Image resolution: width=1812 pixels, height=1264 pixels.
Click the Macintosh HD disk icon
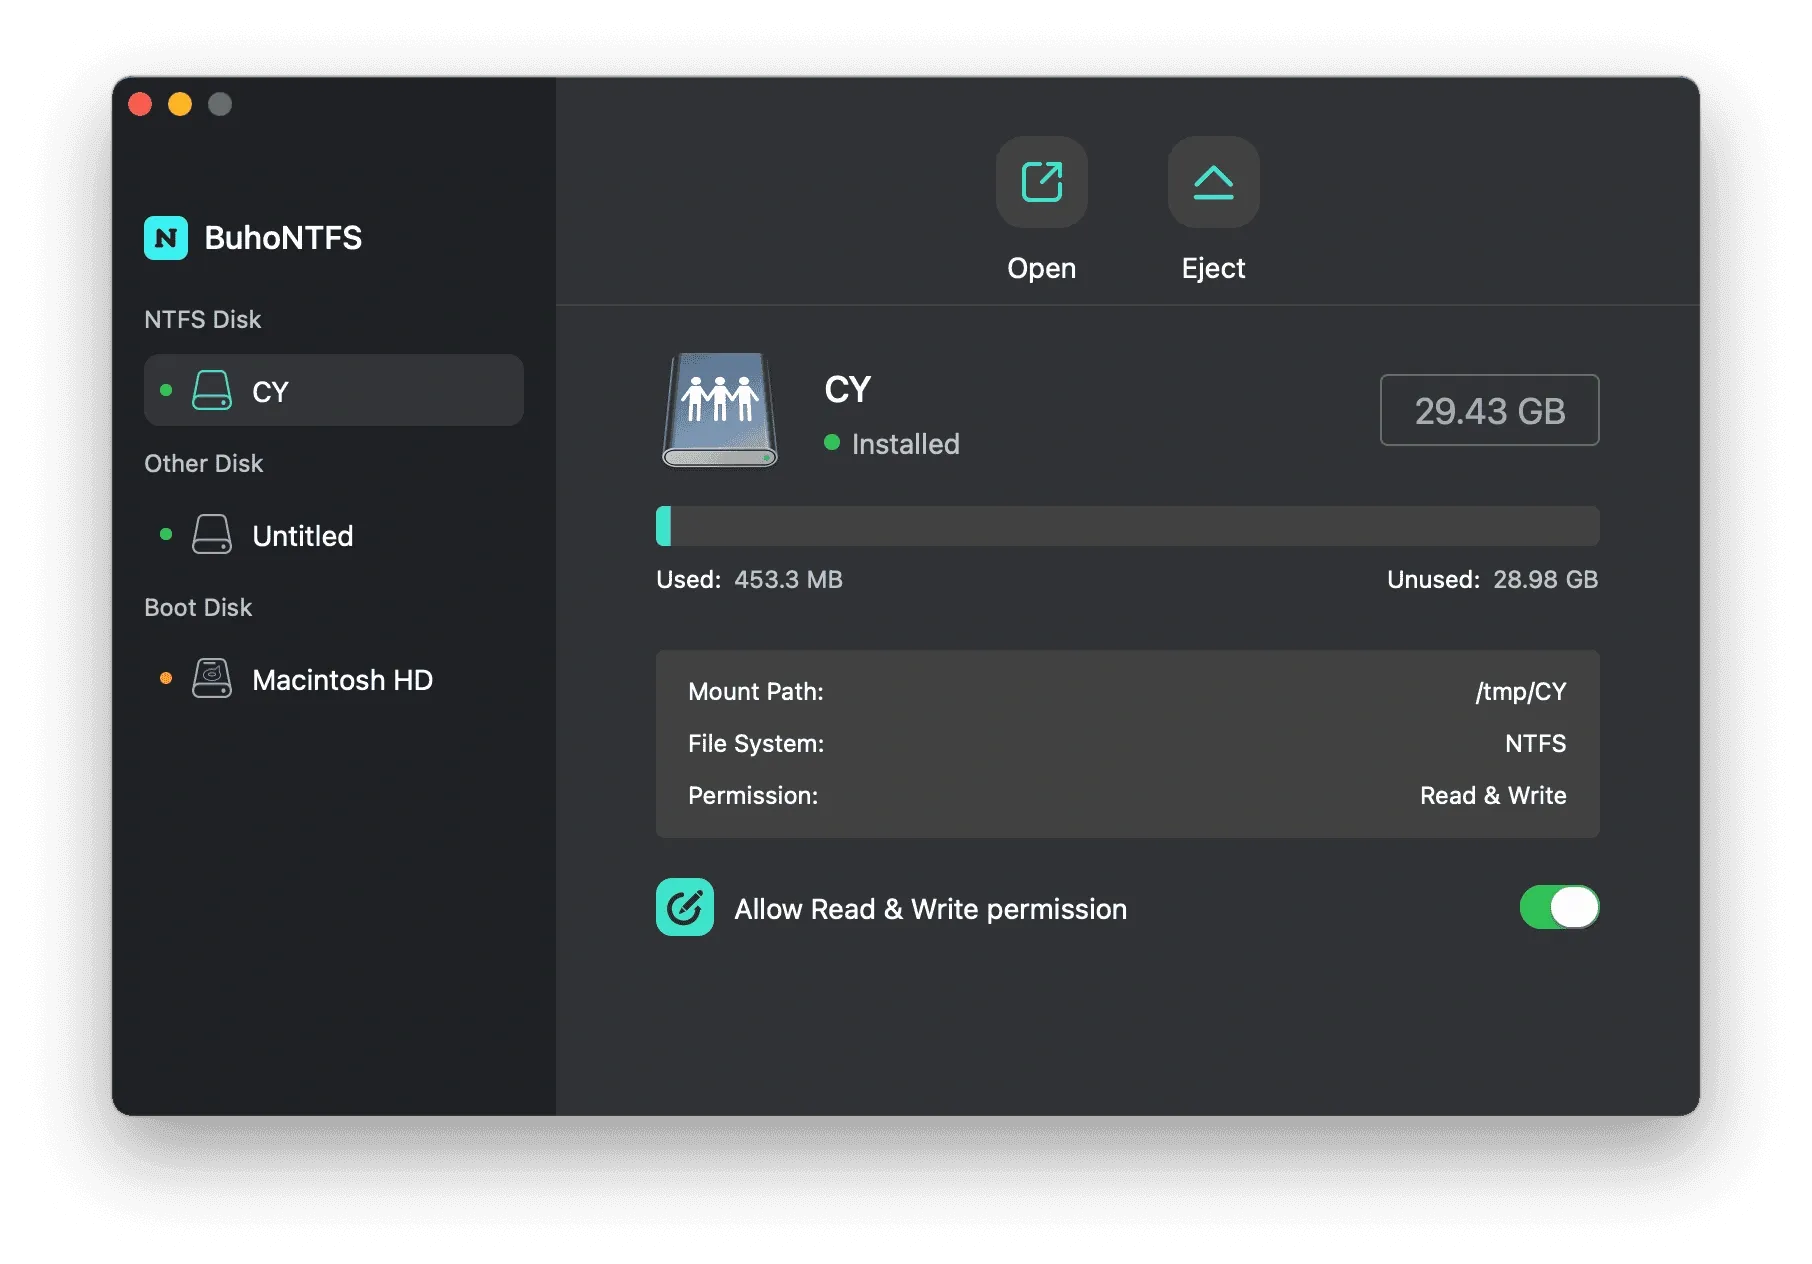tap(212, 679)
